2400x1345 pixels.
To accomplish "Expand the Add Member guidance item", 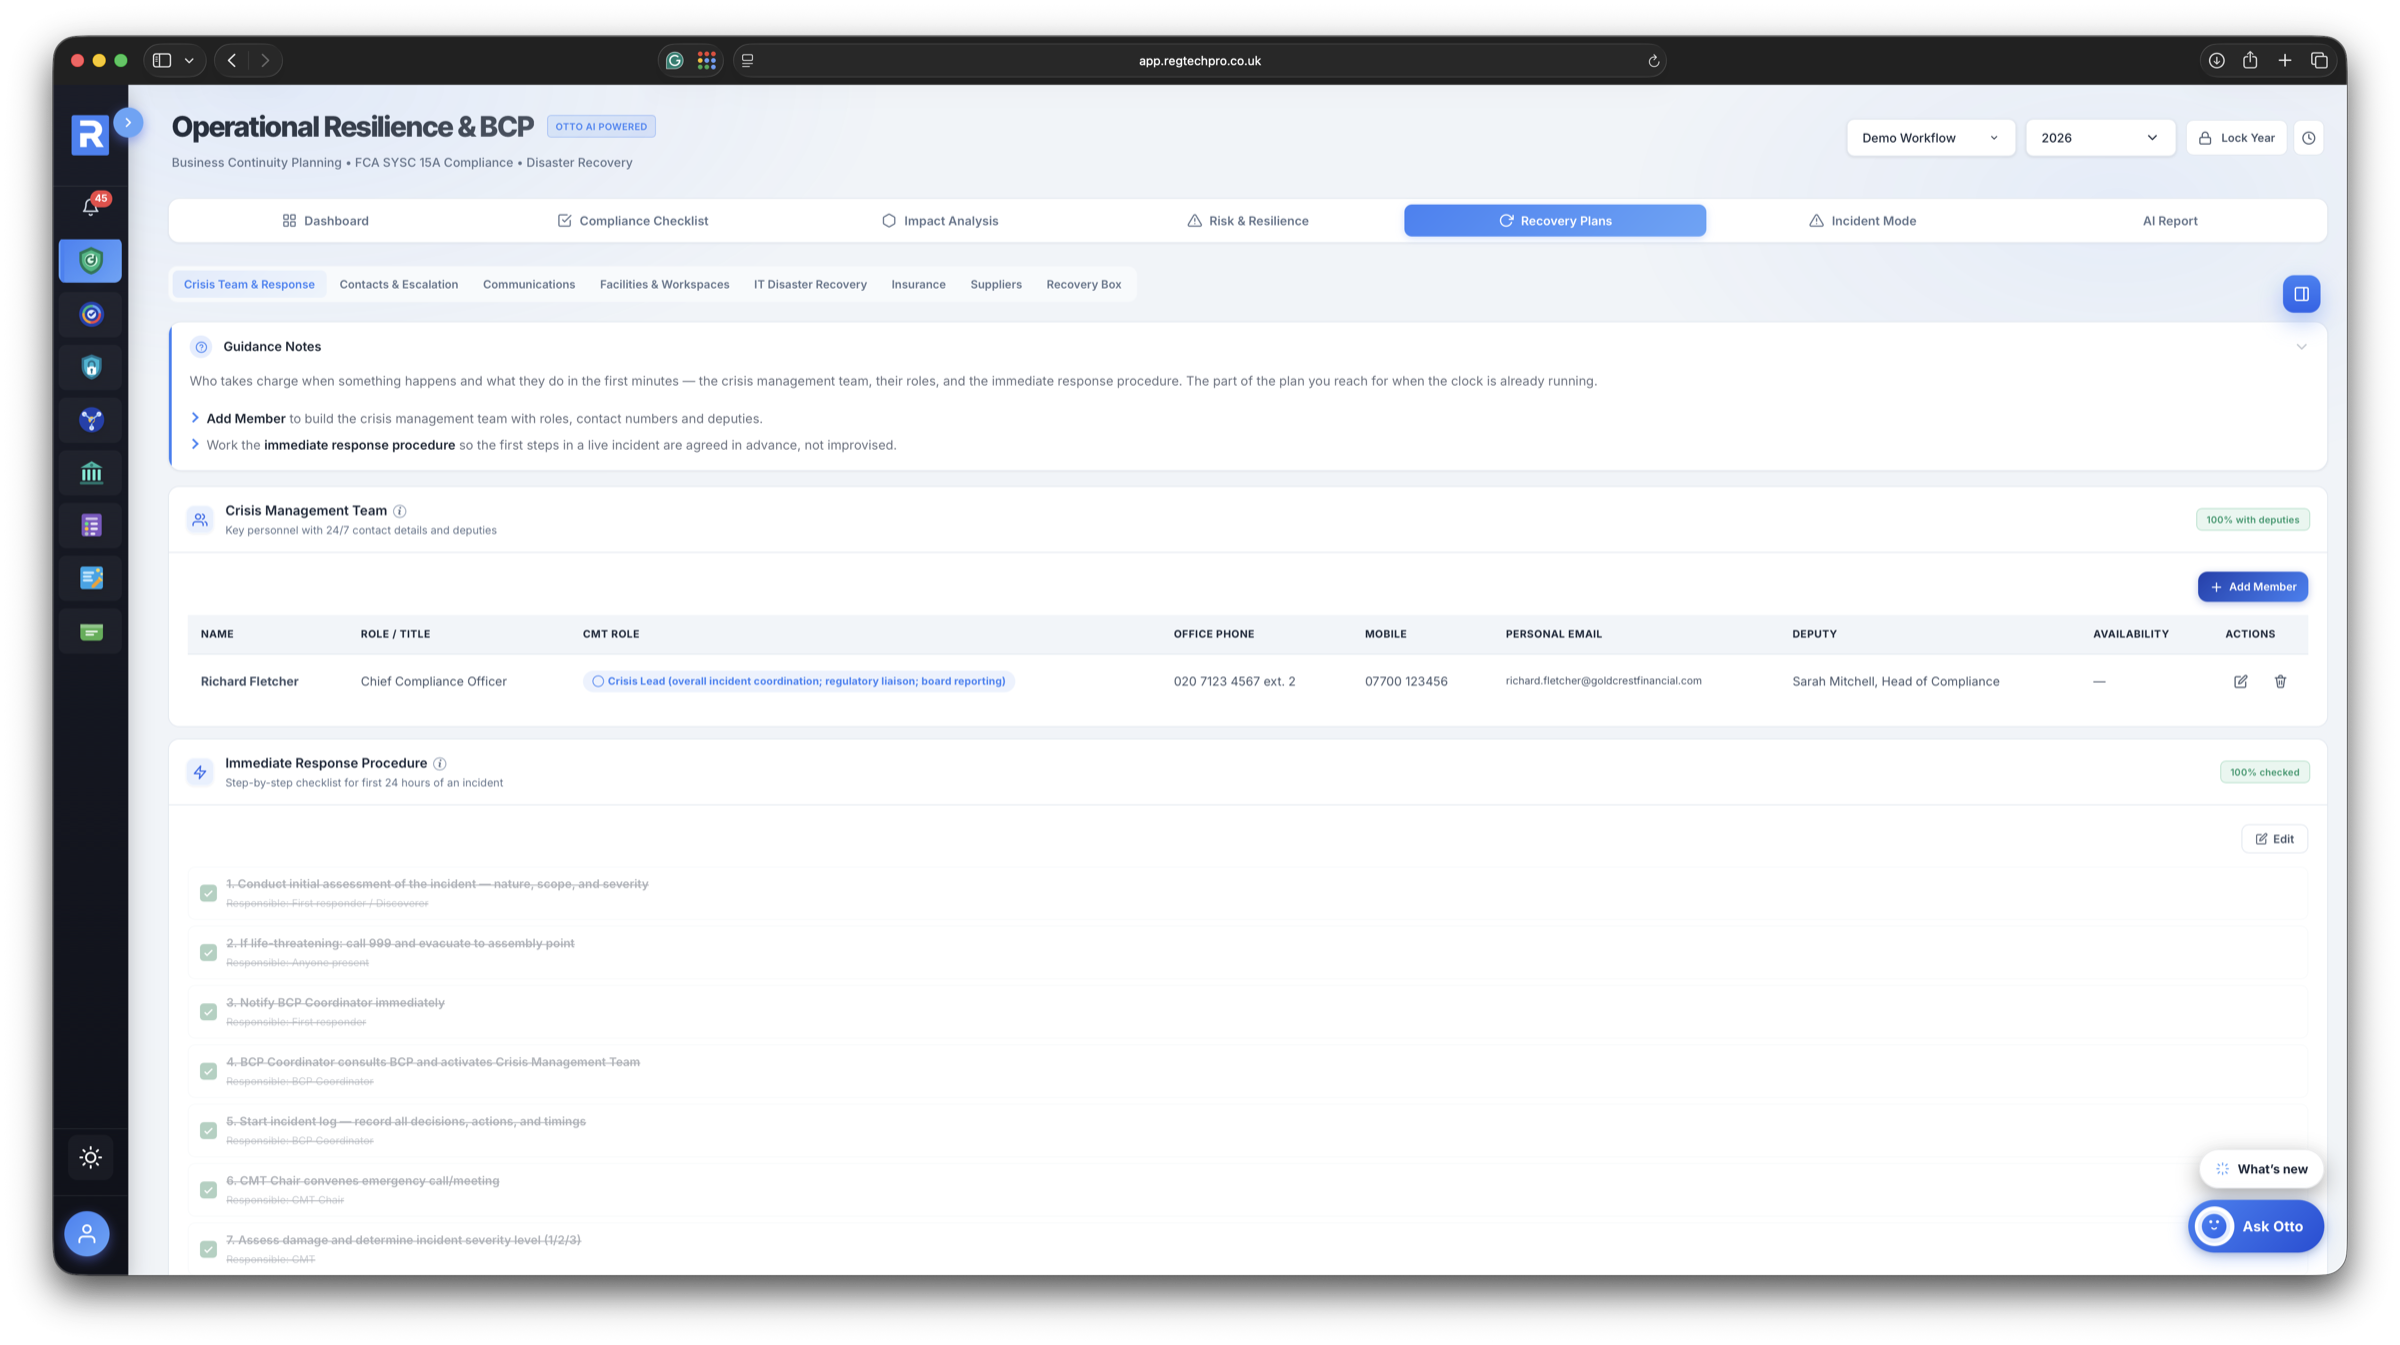I will pos(195,418).
